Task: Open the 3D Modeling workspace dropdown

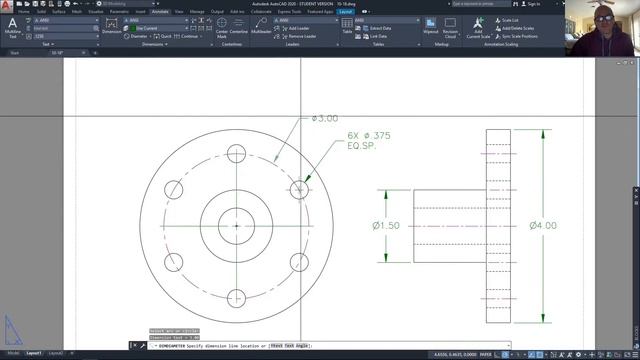Action: pos(129,4)
